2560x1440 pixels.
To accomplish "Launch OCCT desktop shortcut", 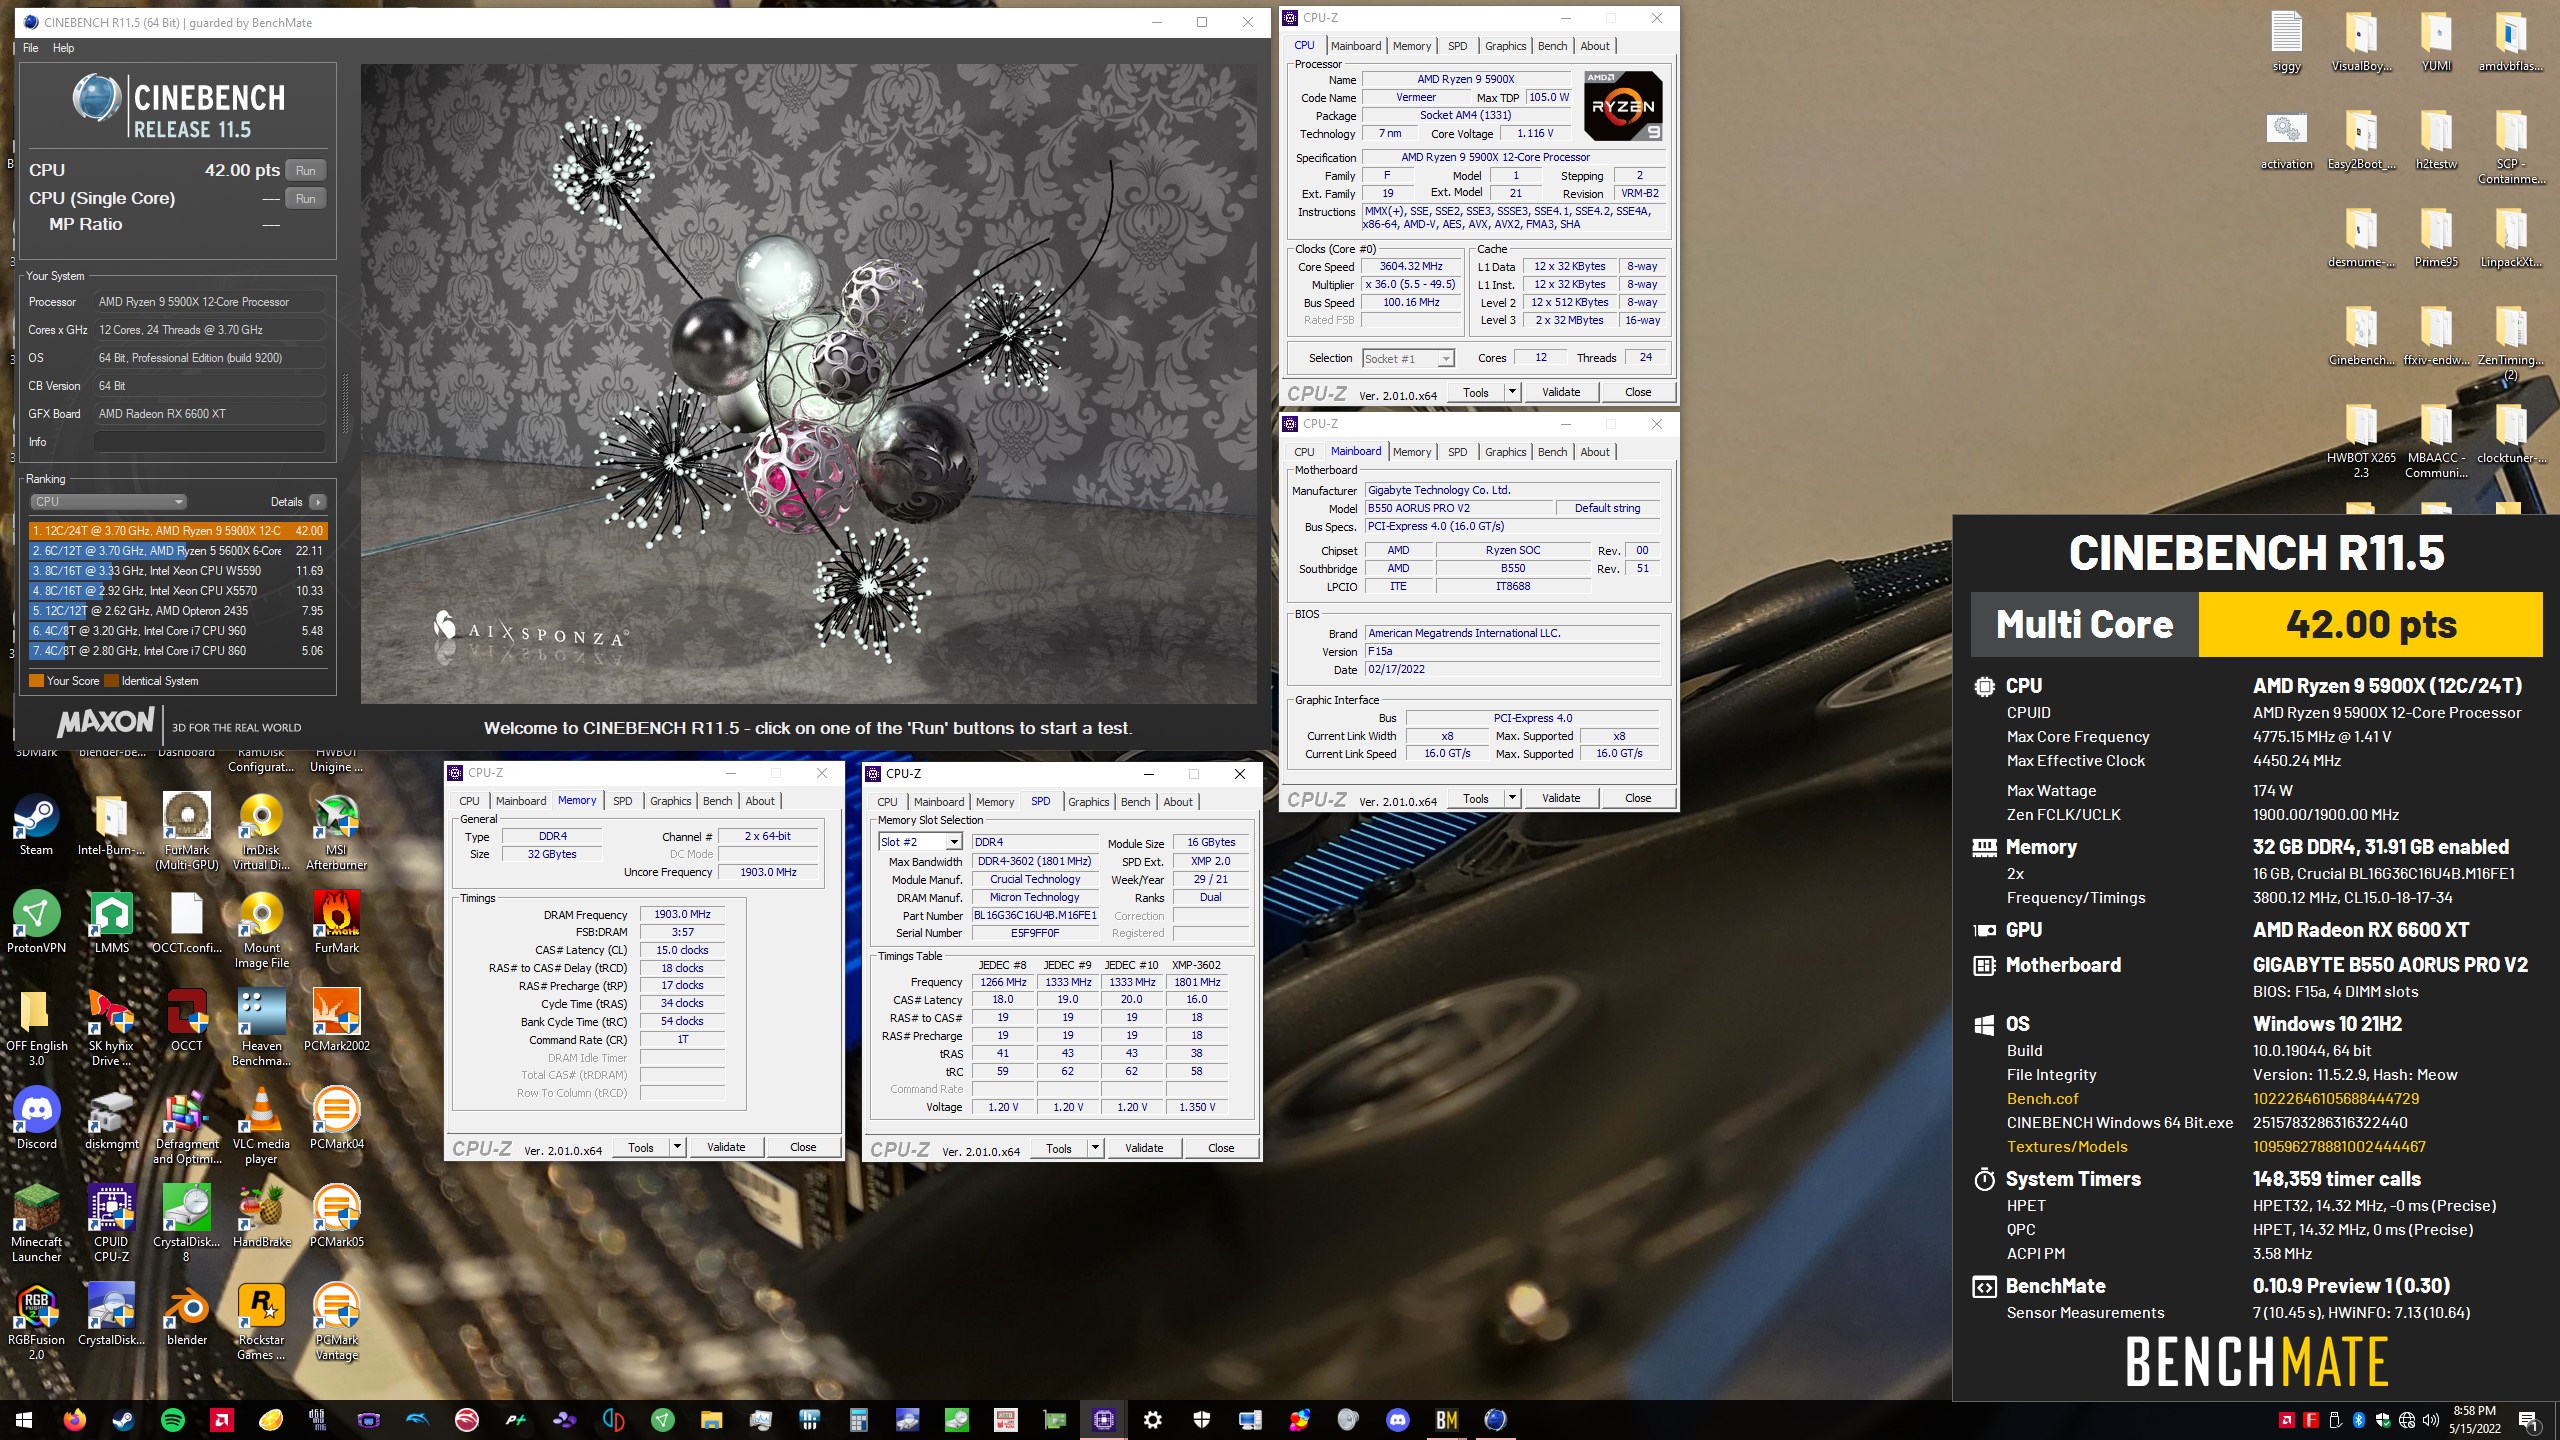I will click(x=187, y=1020).
